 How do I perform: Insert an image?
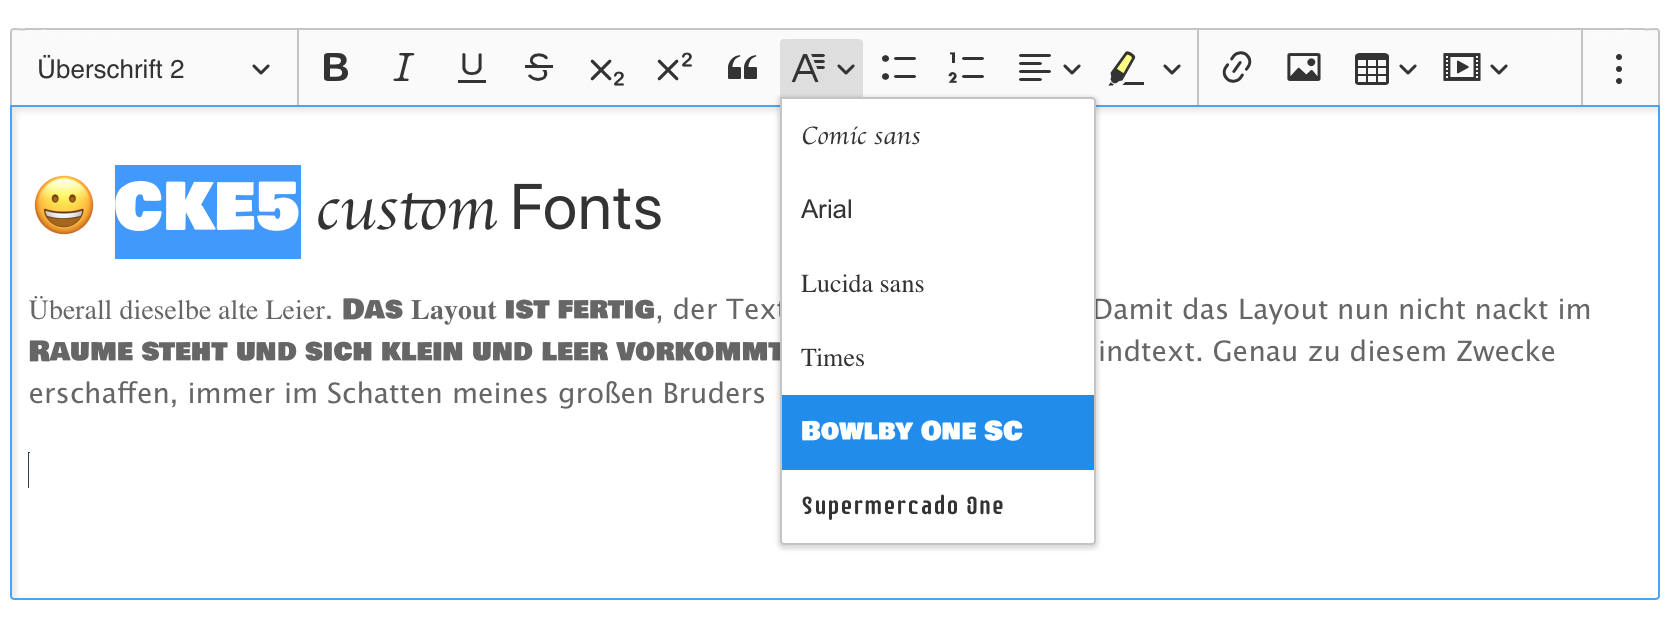click(x=1304, y=69)
